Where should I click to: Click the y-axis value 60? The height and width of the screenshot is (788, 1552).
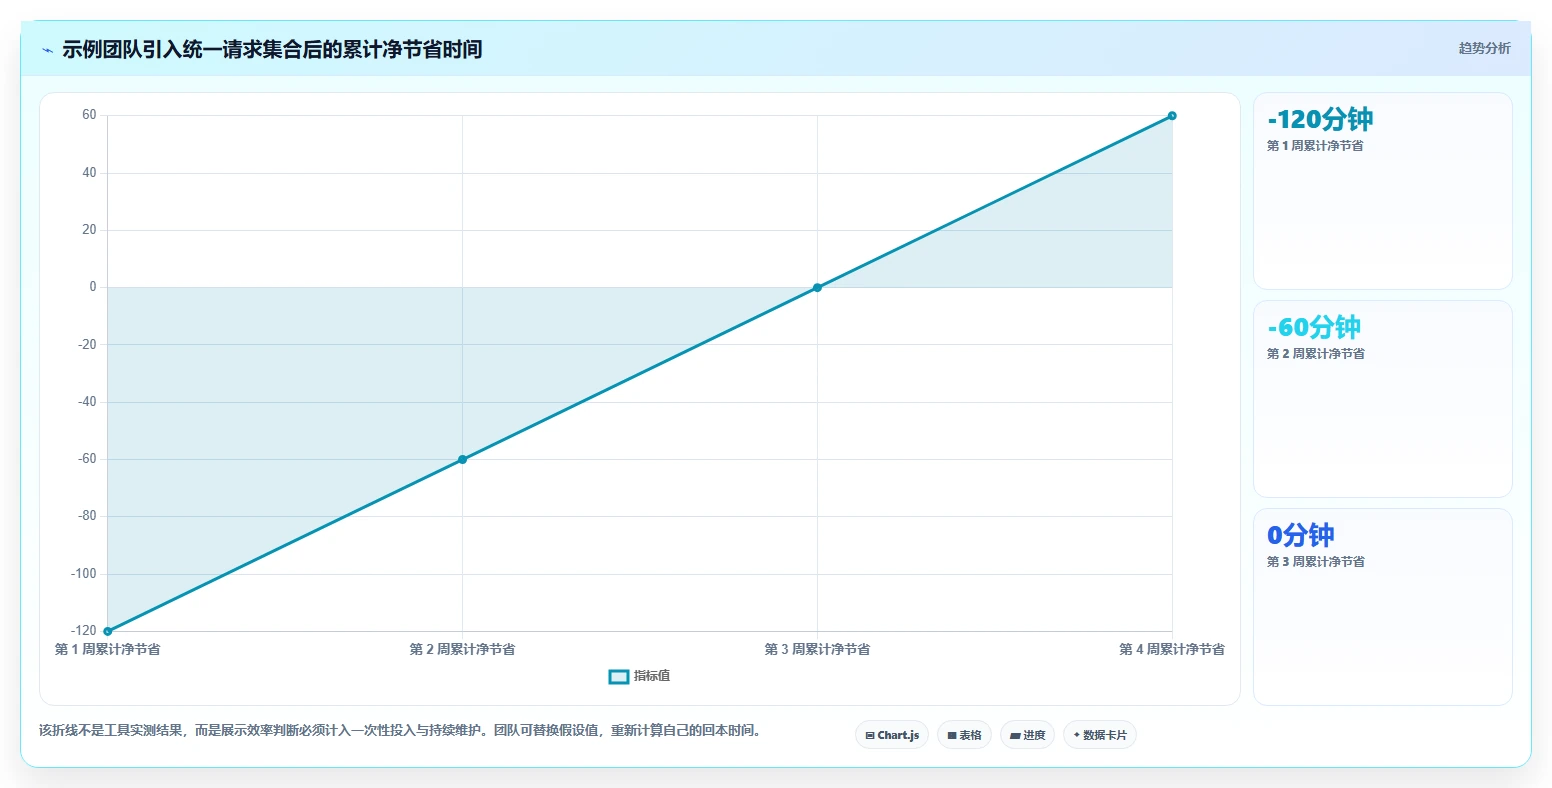pos(89,115)
